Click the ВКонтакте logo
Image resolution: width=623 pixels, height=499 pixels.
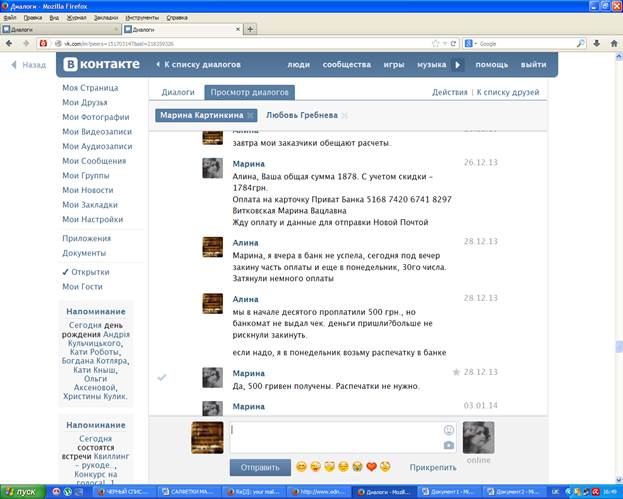(102, 64)
